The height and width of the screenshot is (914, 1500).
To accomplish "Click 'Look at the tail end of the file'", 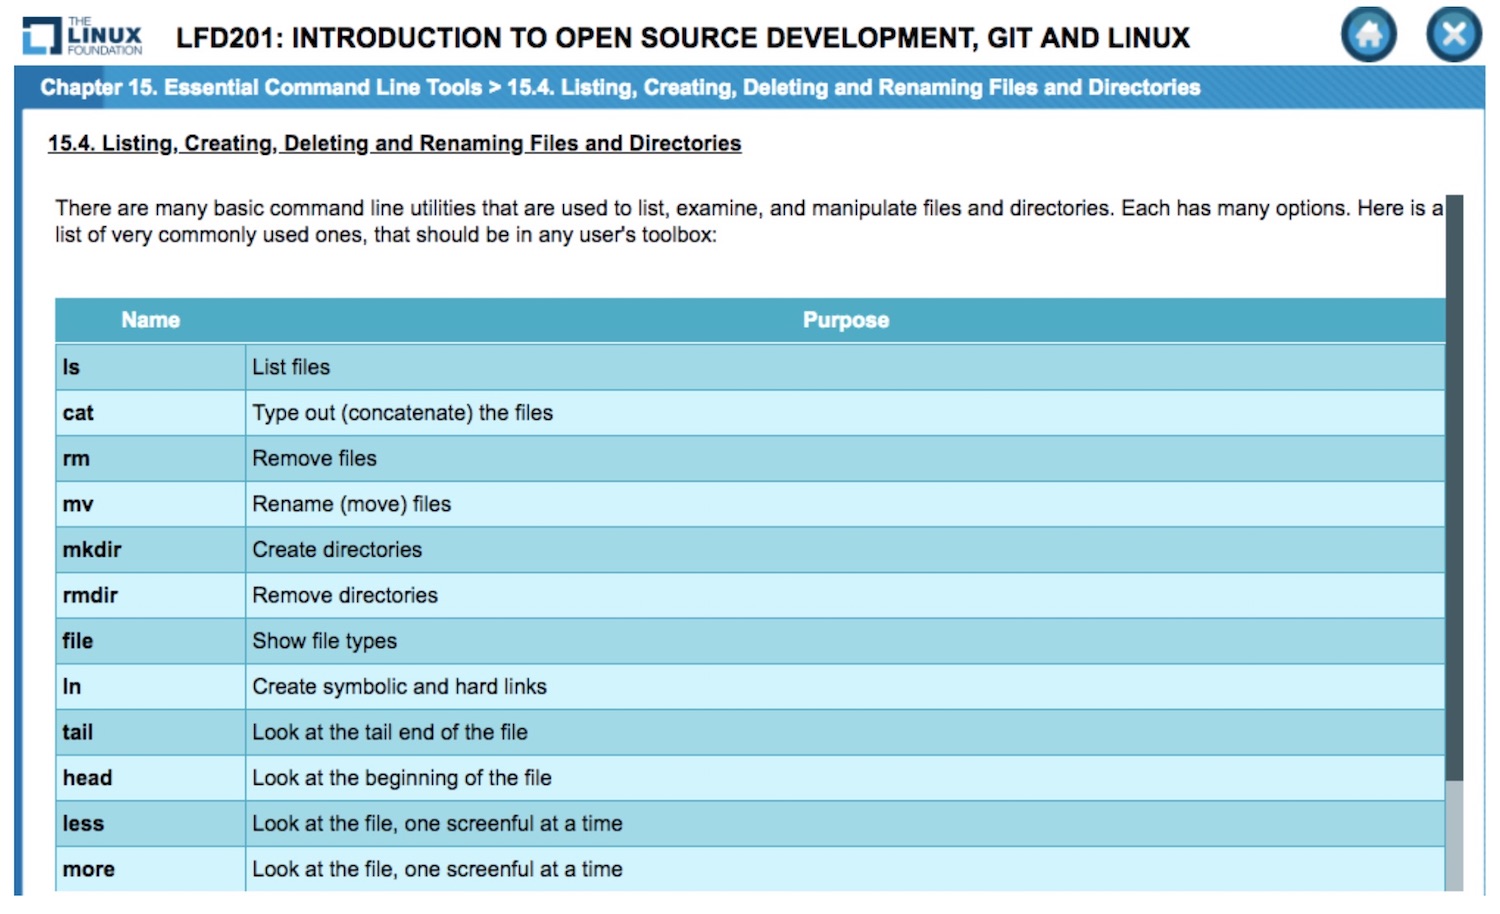I will (390, 733).
